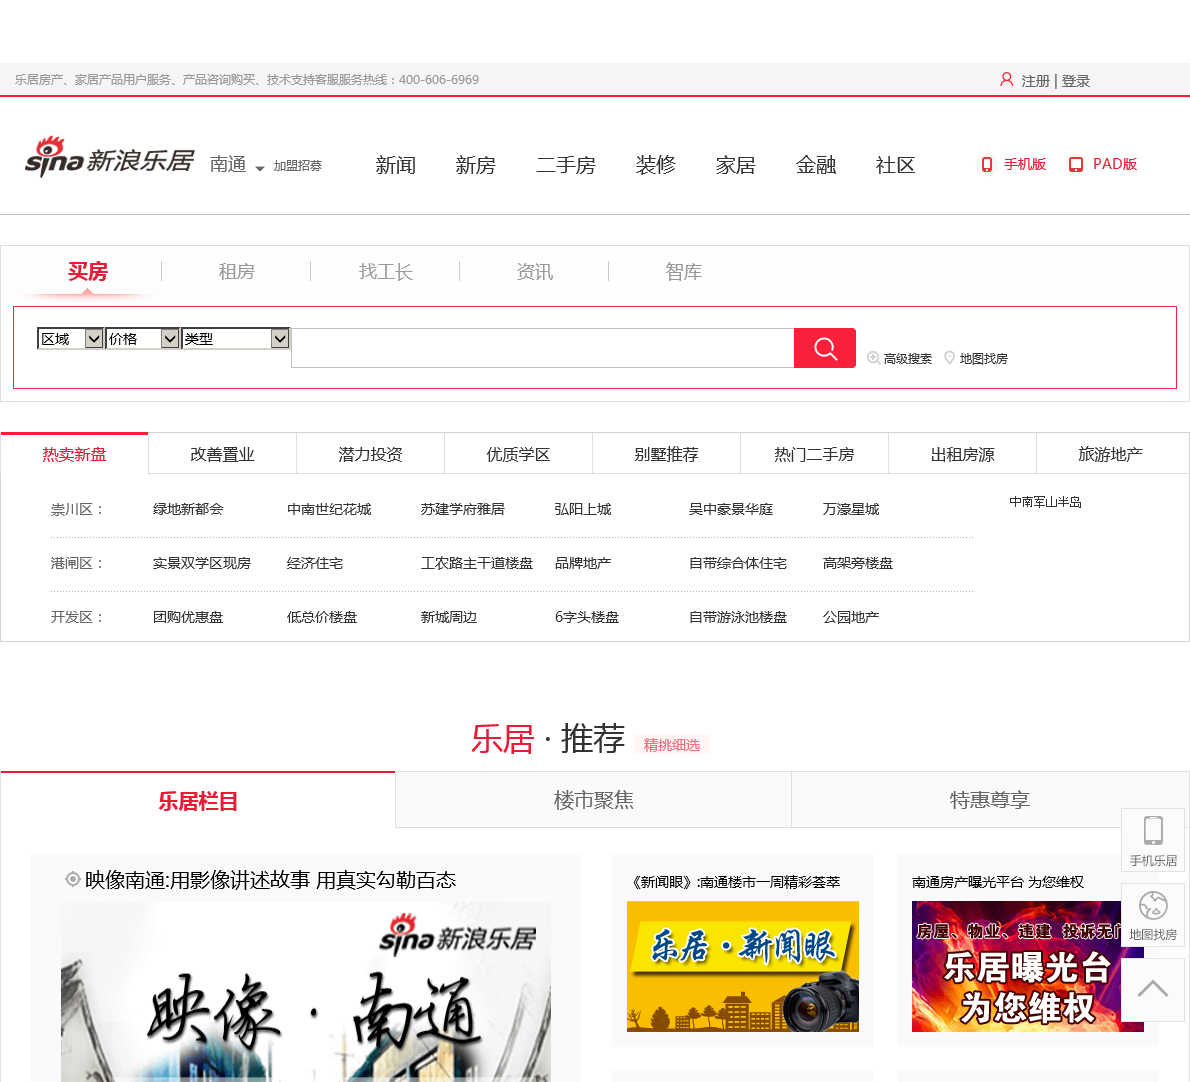
Task: Select the 资讯 search tab
Action: click(534, 272)
